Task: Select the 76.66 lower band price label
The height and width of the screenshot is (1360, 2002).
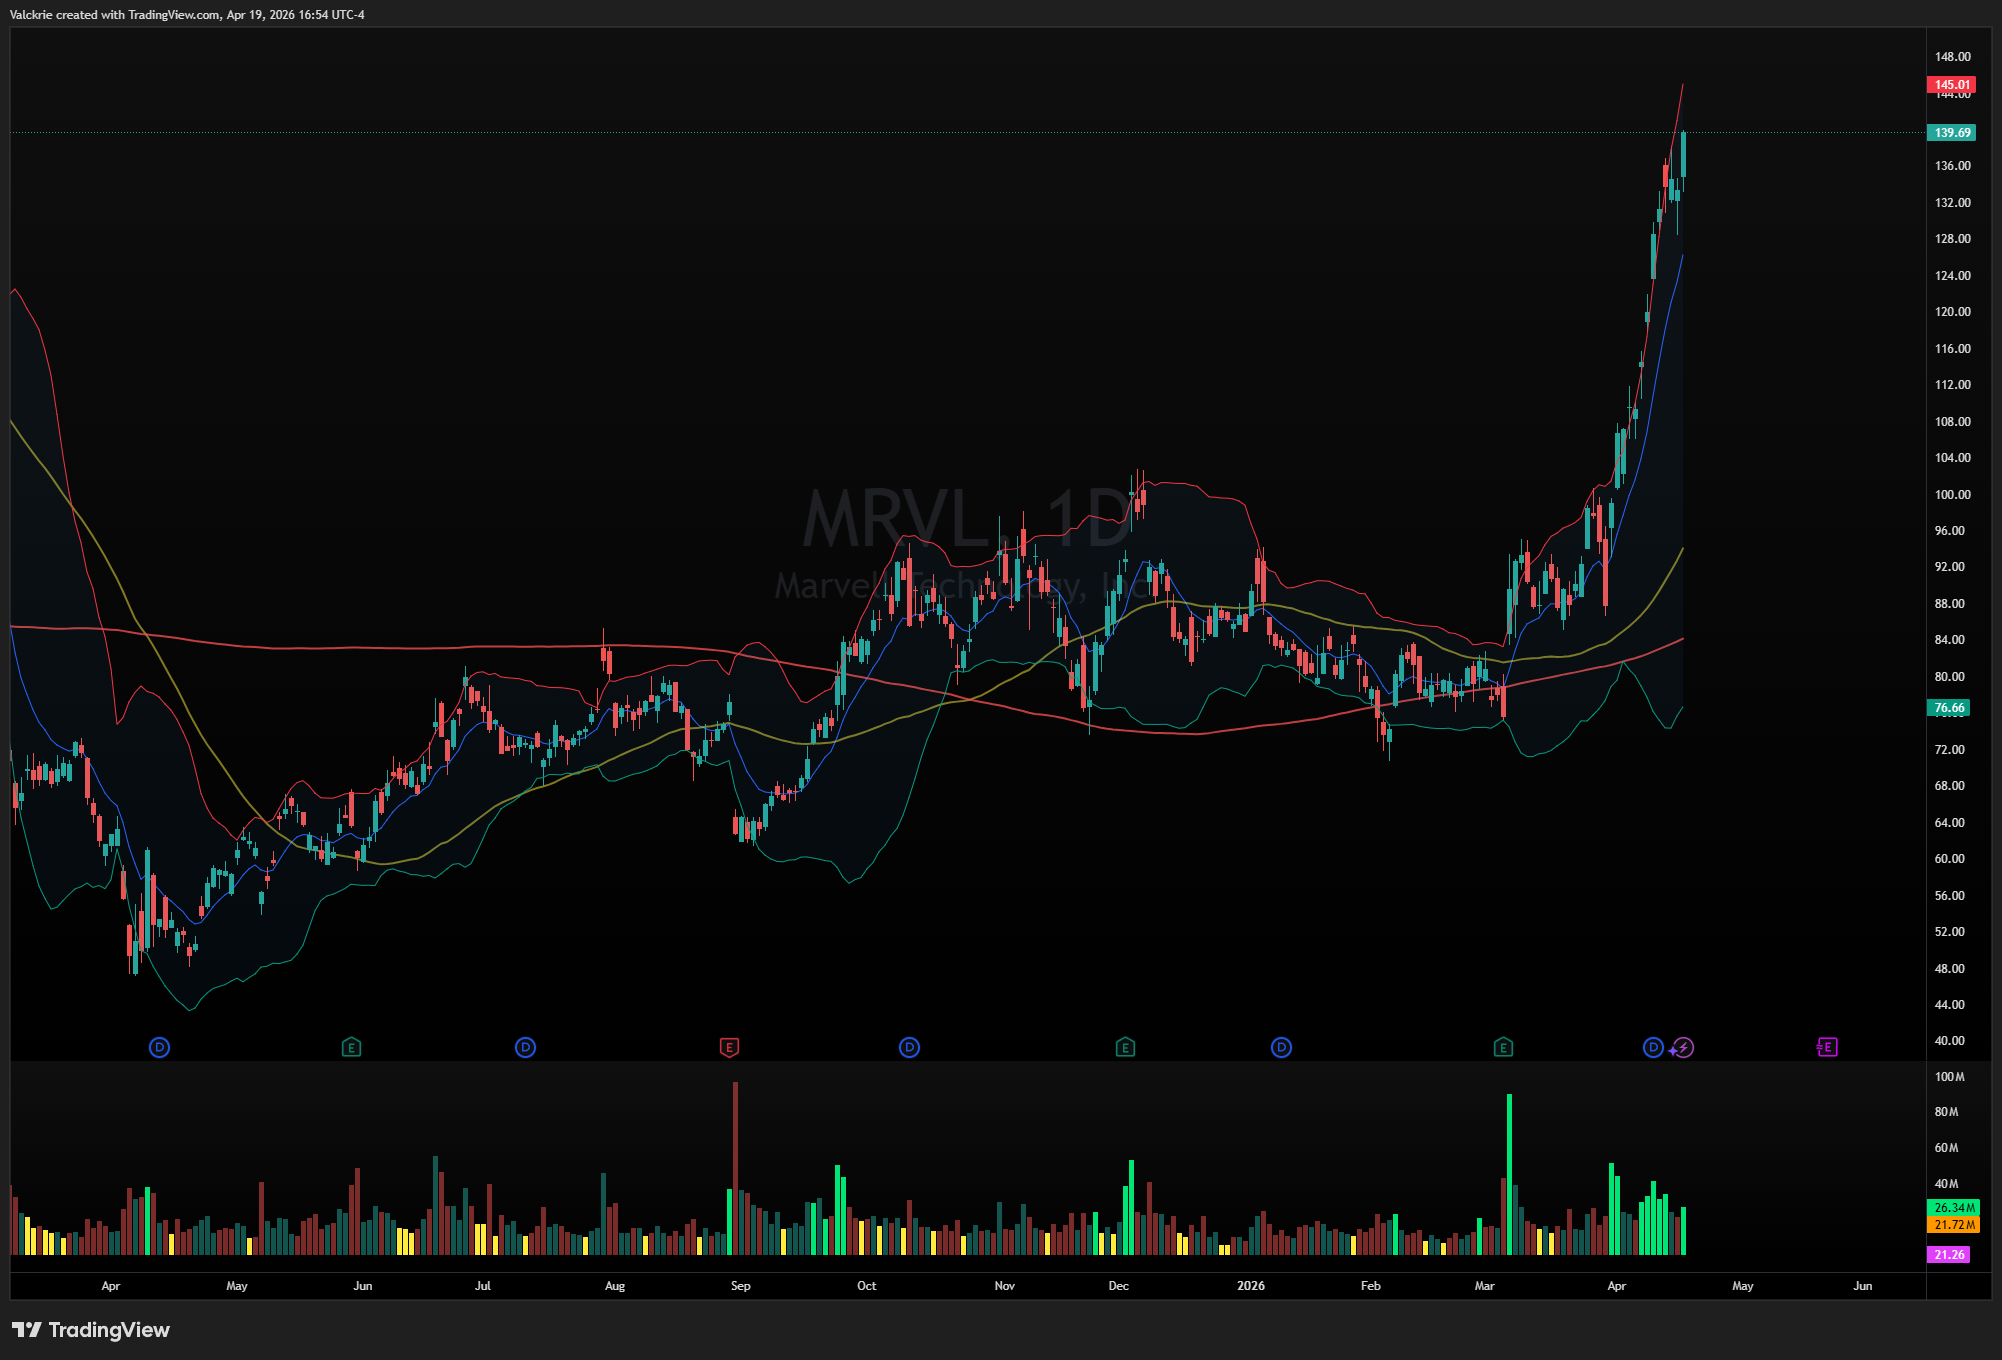Action: tap(1948, 707)
